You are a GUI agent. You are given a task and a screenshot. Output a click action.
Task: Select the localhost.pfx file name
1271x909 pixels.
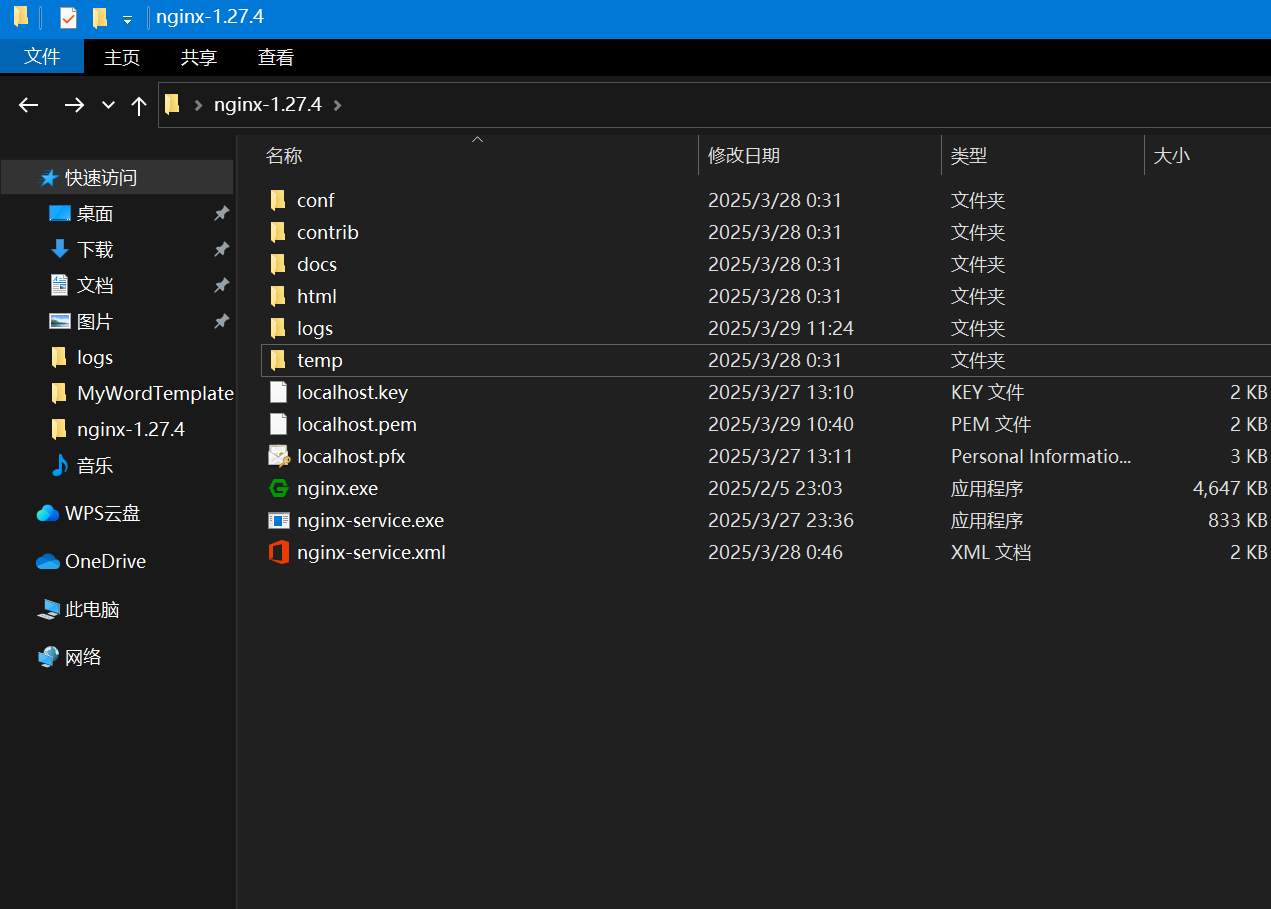point(351,456)
